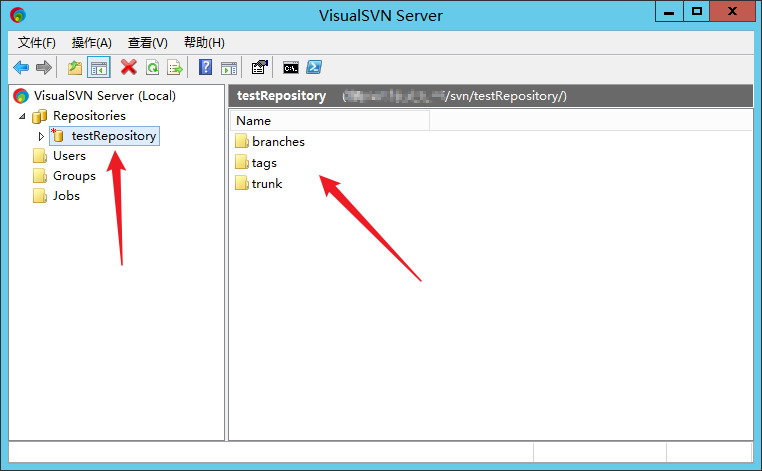
Task: Select Users node in tree
Action: tap(69, 156)
